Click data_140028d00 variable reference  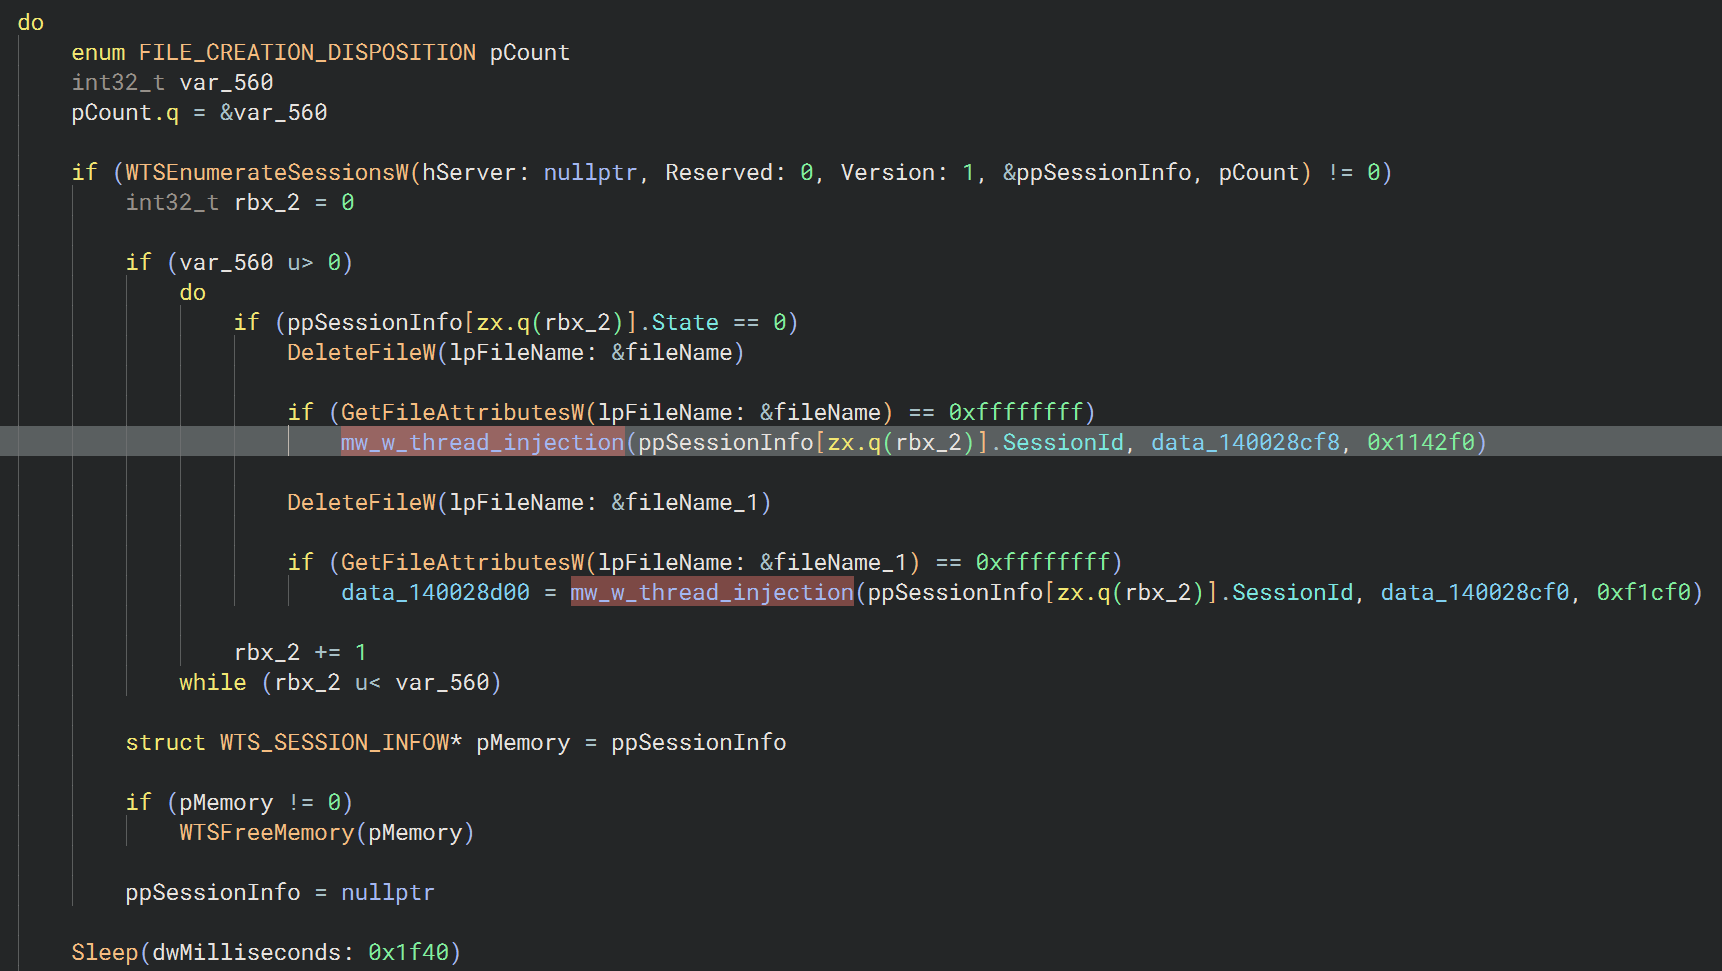click(435, 592)
